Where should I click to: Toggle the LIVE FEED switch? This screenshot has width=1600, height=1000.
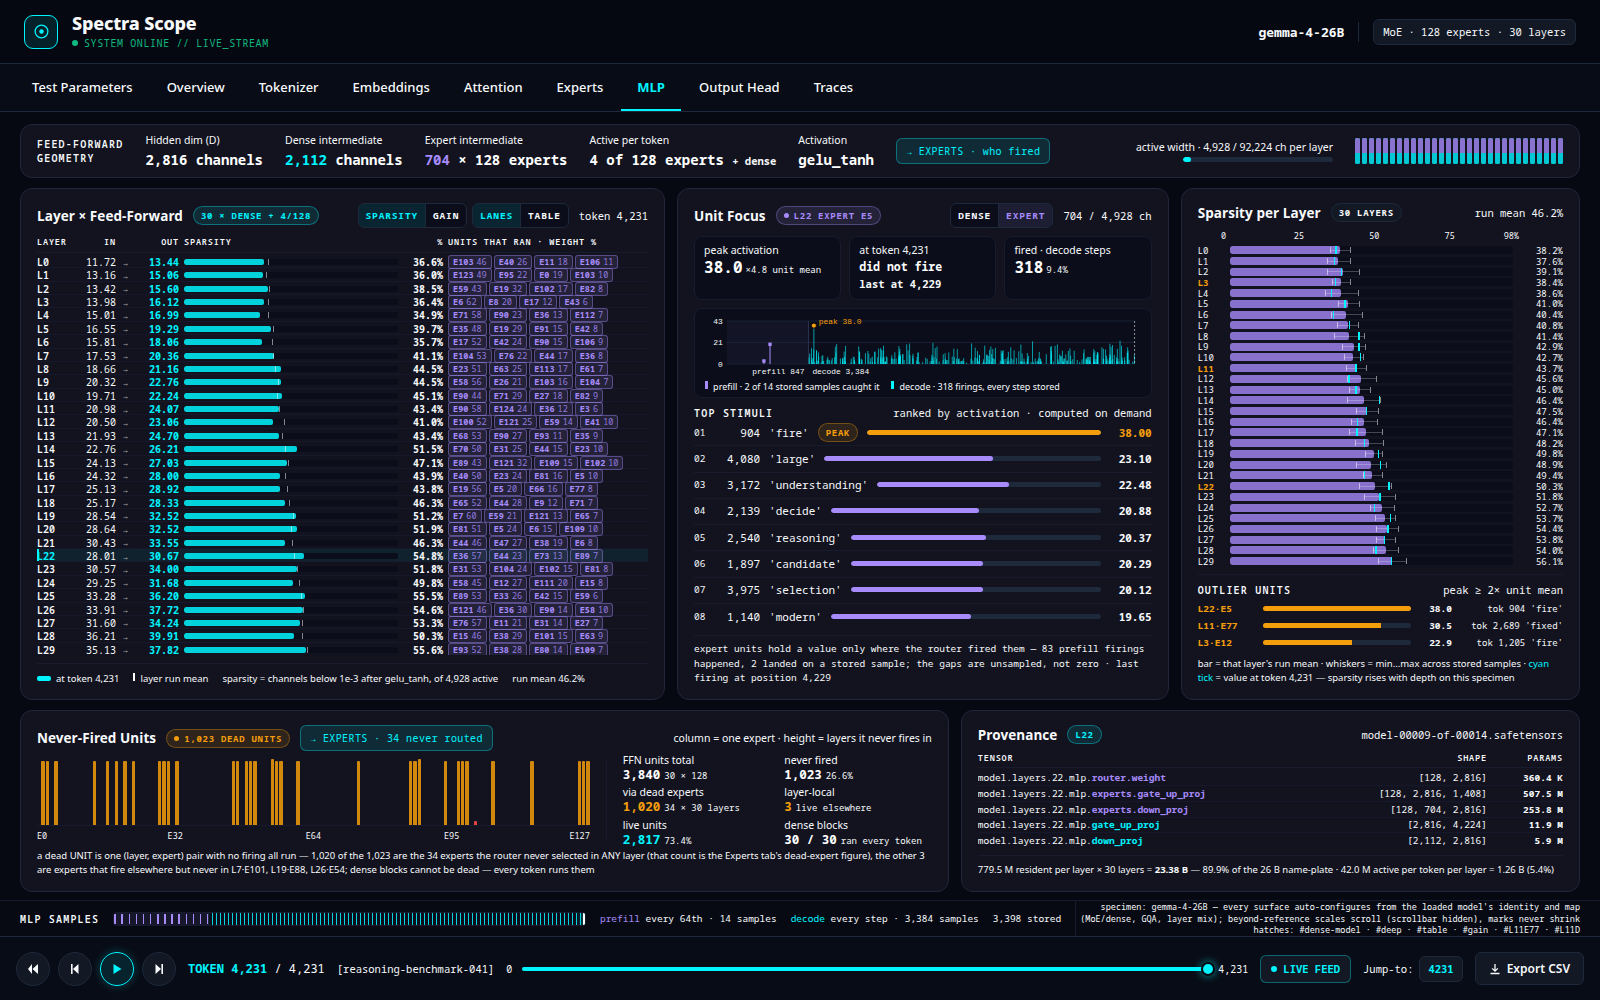(x=1306, y=969)
